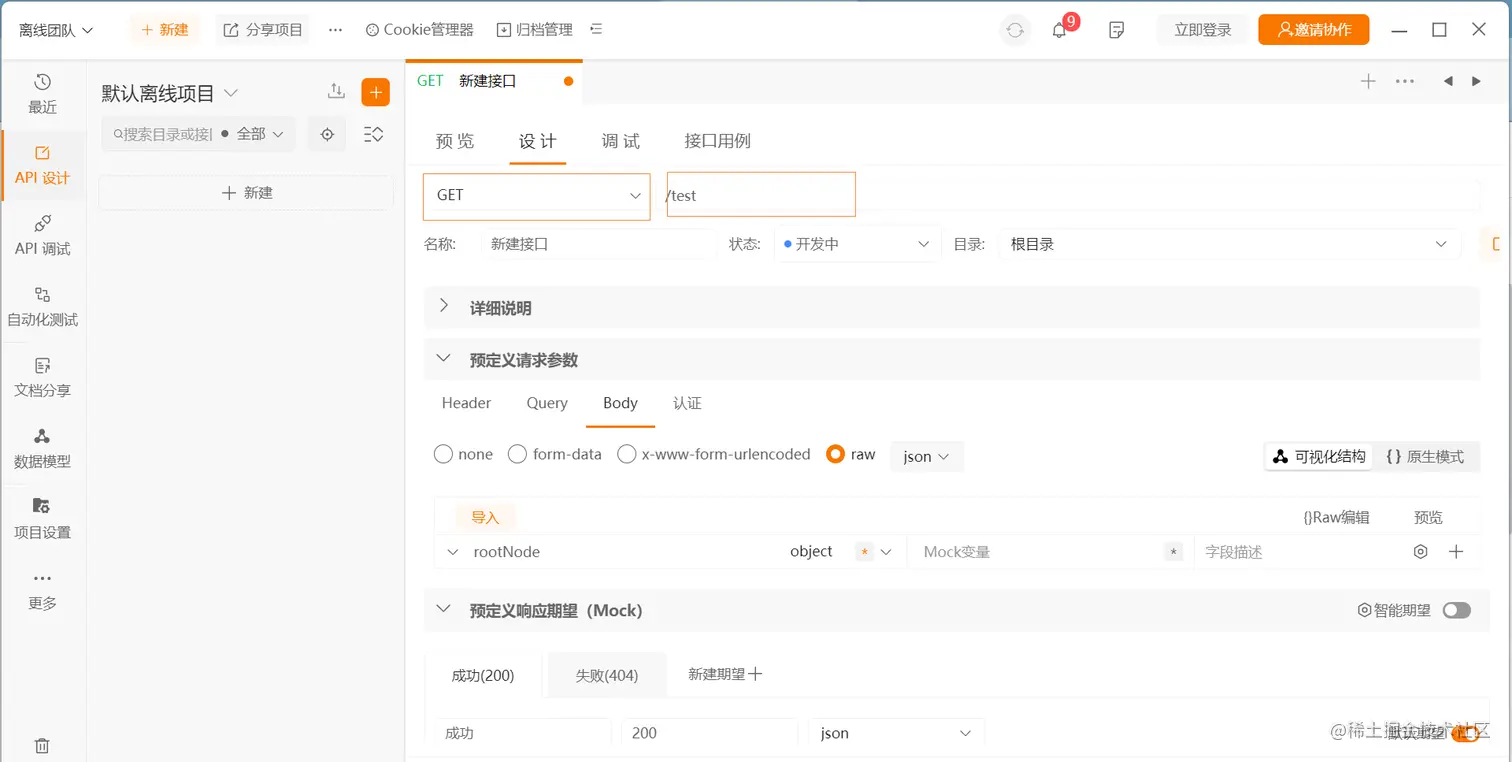This screenshot has width=1512, height=762.
Task: Open the GET method dropdown
Action: pos(536,194)
